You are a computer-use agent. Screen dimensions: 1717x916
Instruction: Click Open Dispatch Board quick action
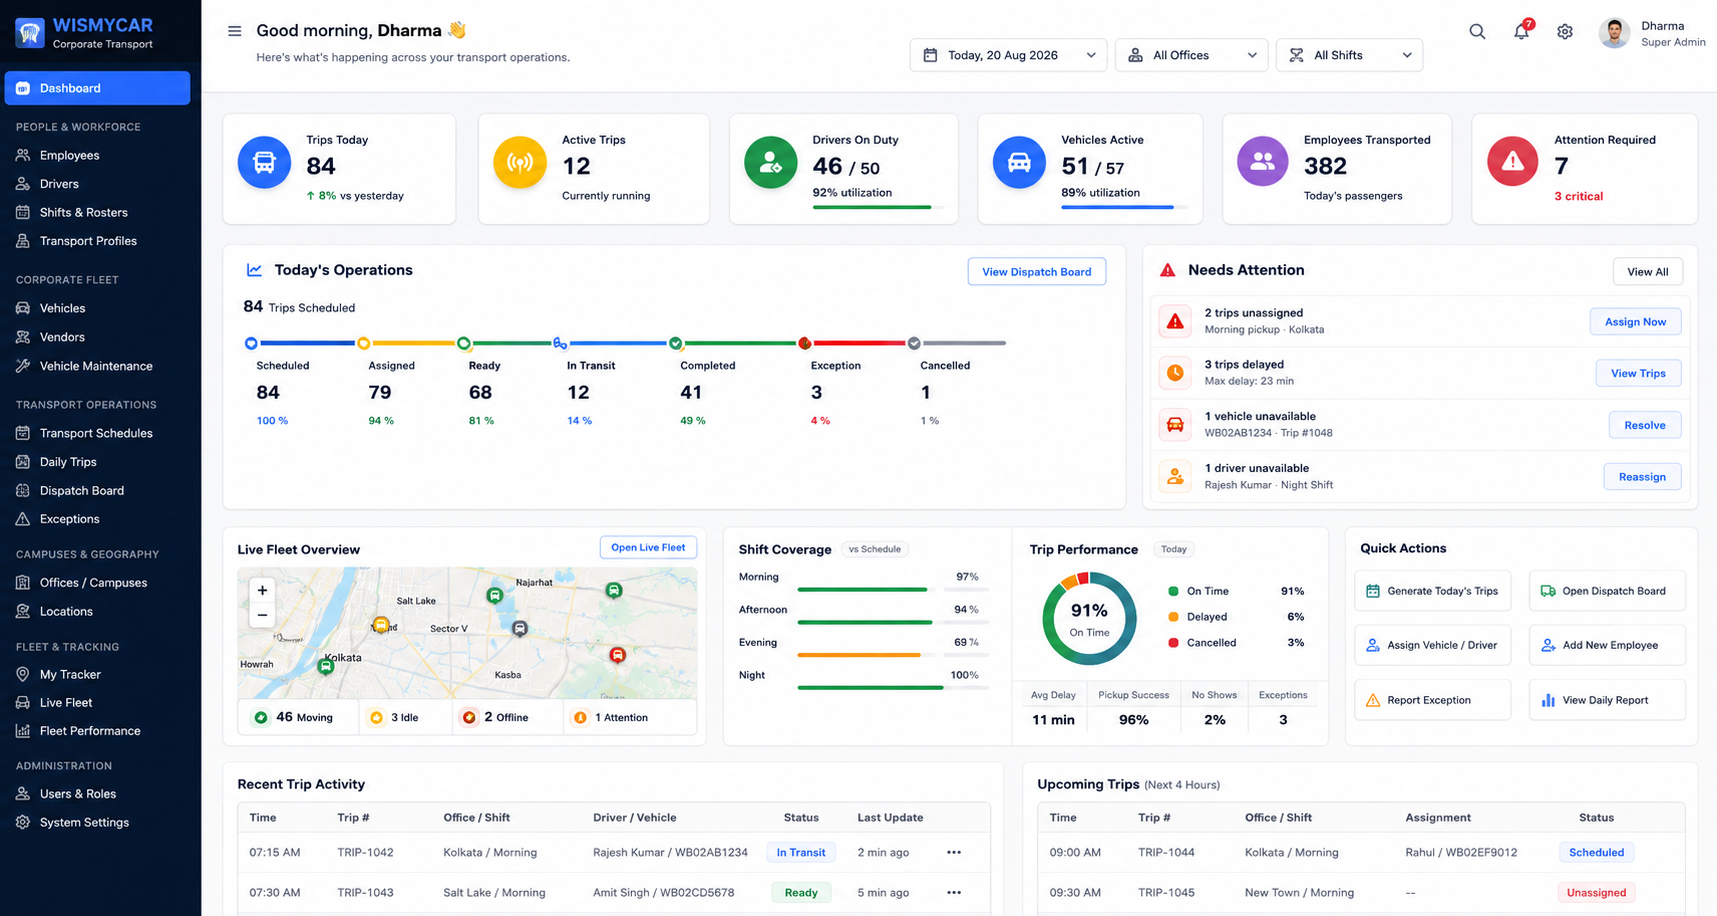click(x=1607, y=591)
